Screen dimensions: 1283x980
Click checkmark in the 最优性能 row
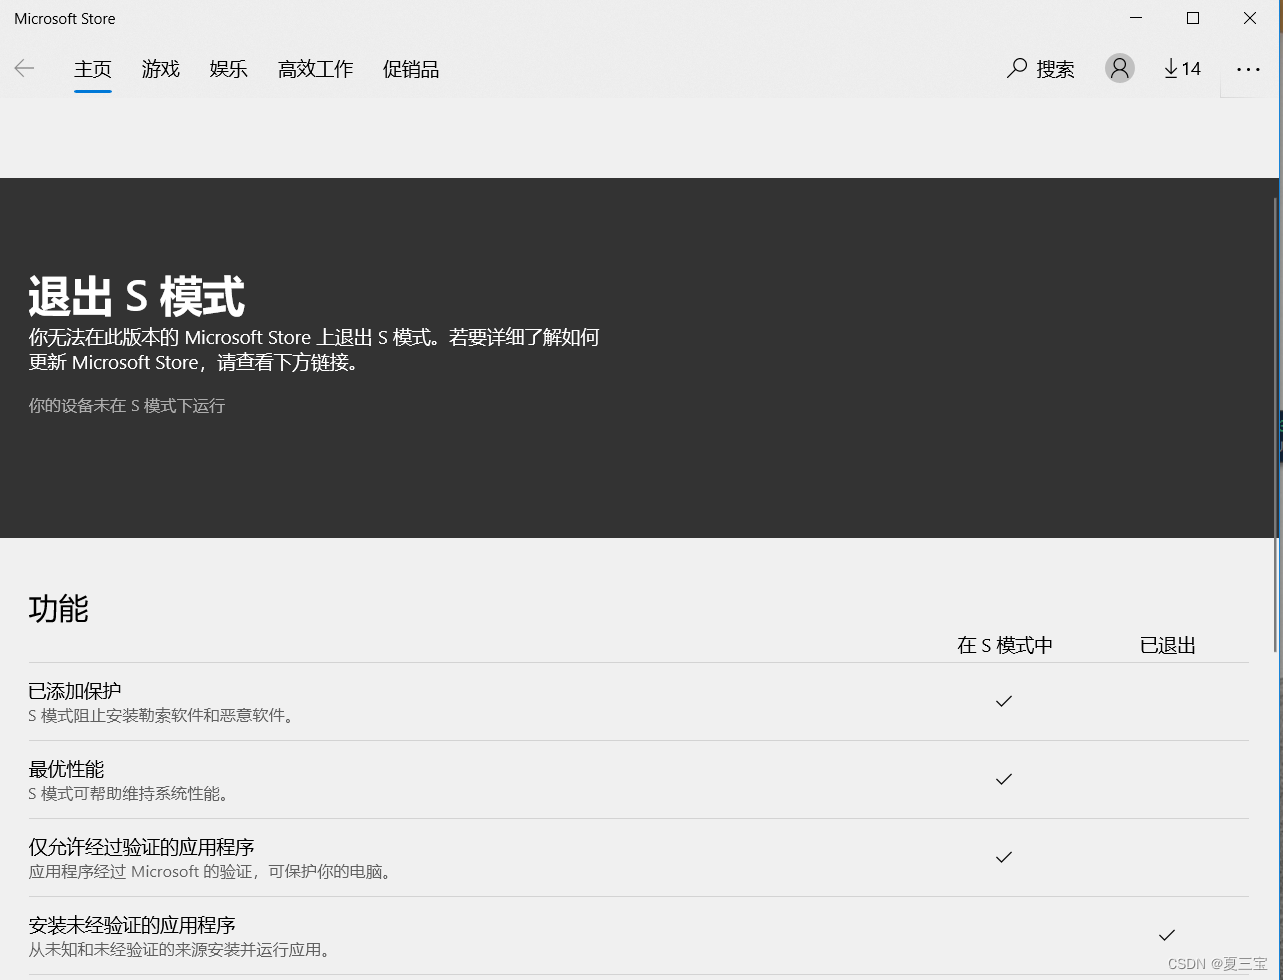click(x=1004, y=779)
